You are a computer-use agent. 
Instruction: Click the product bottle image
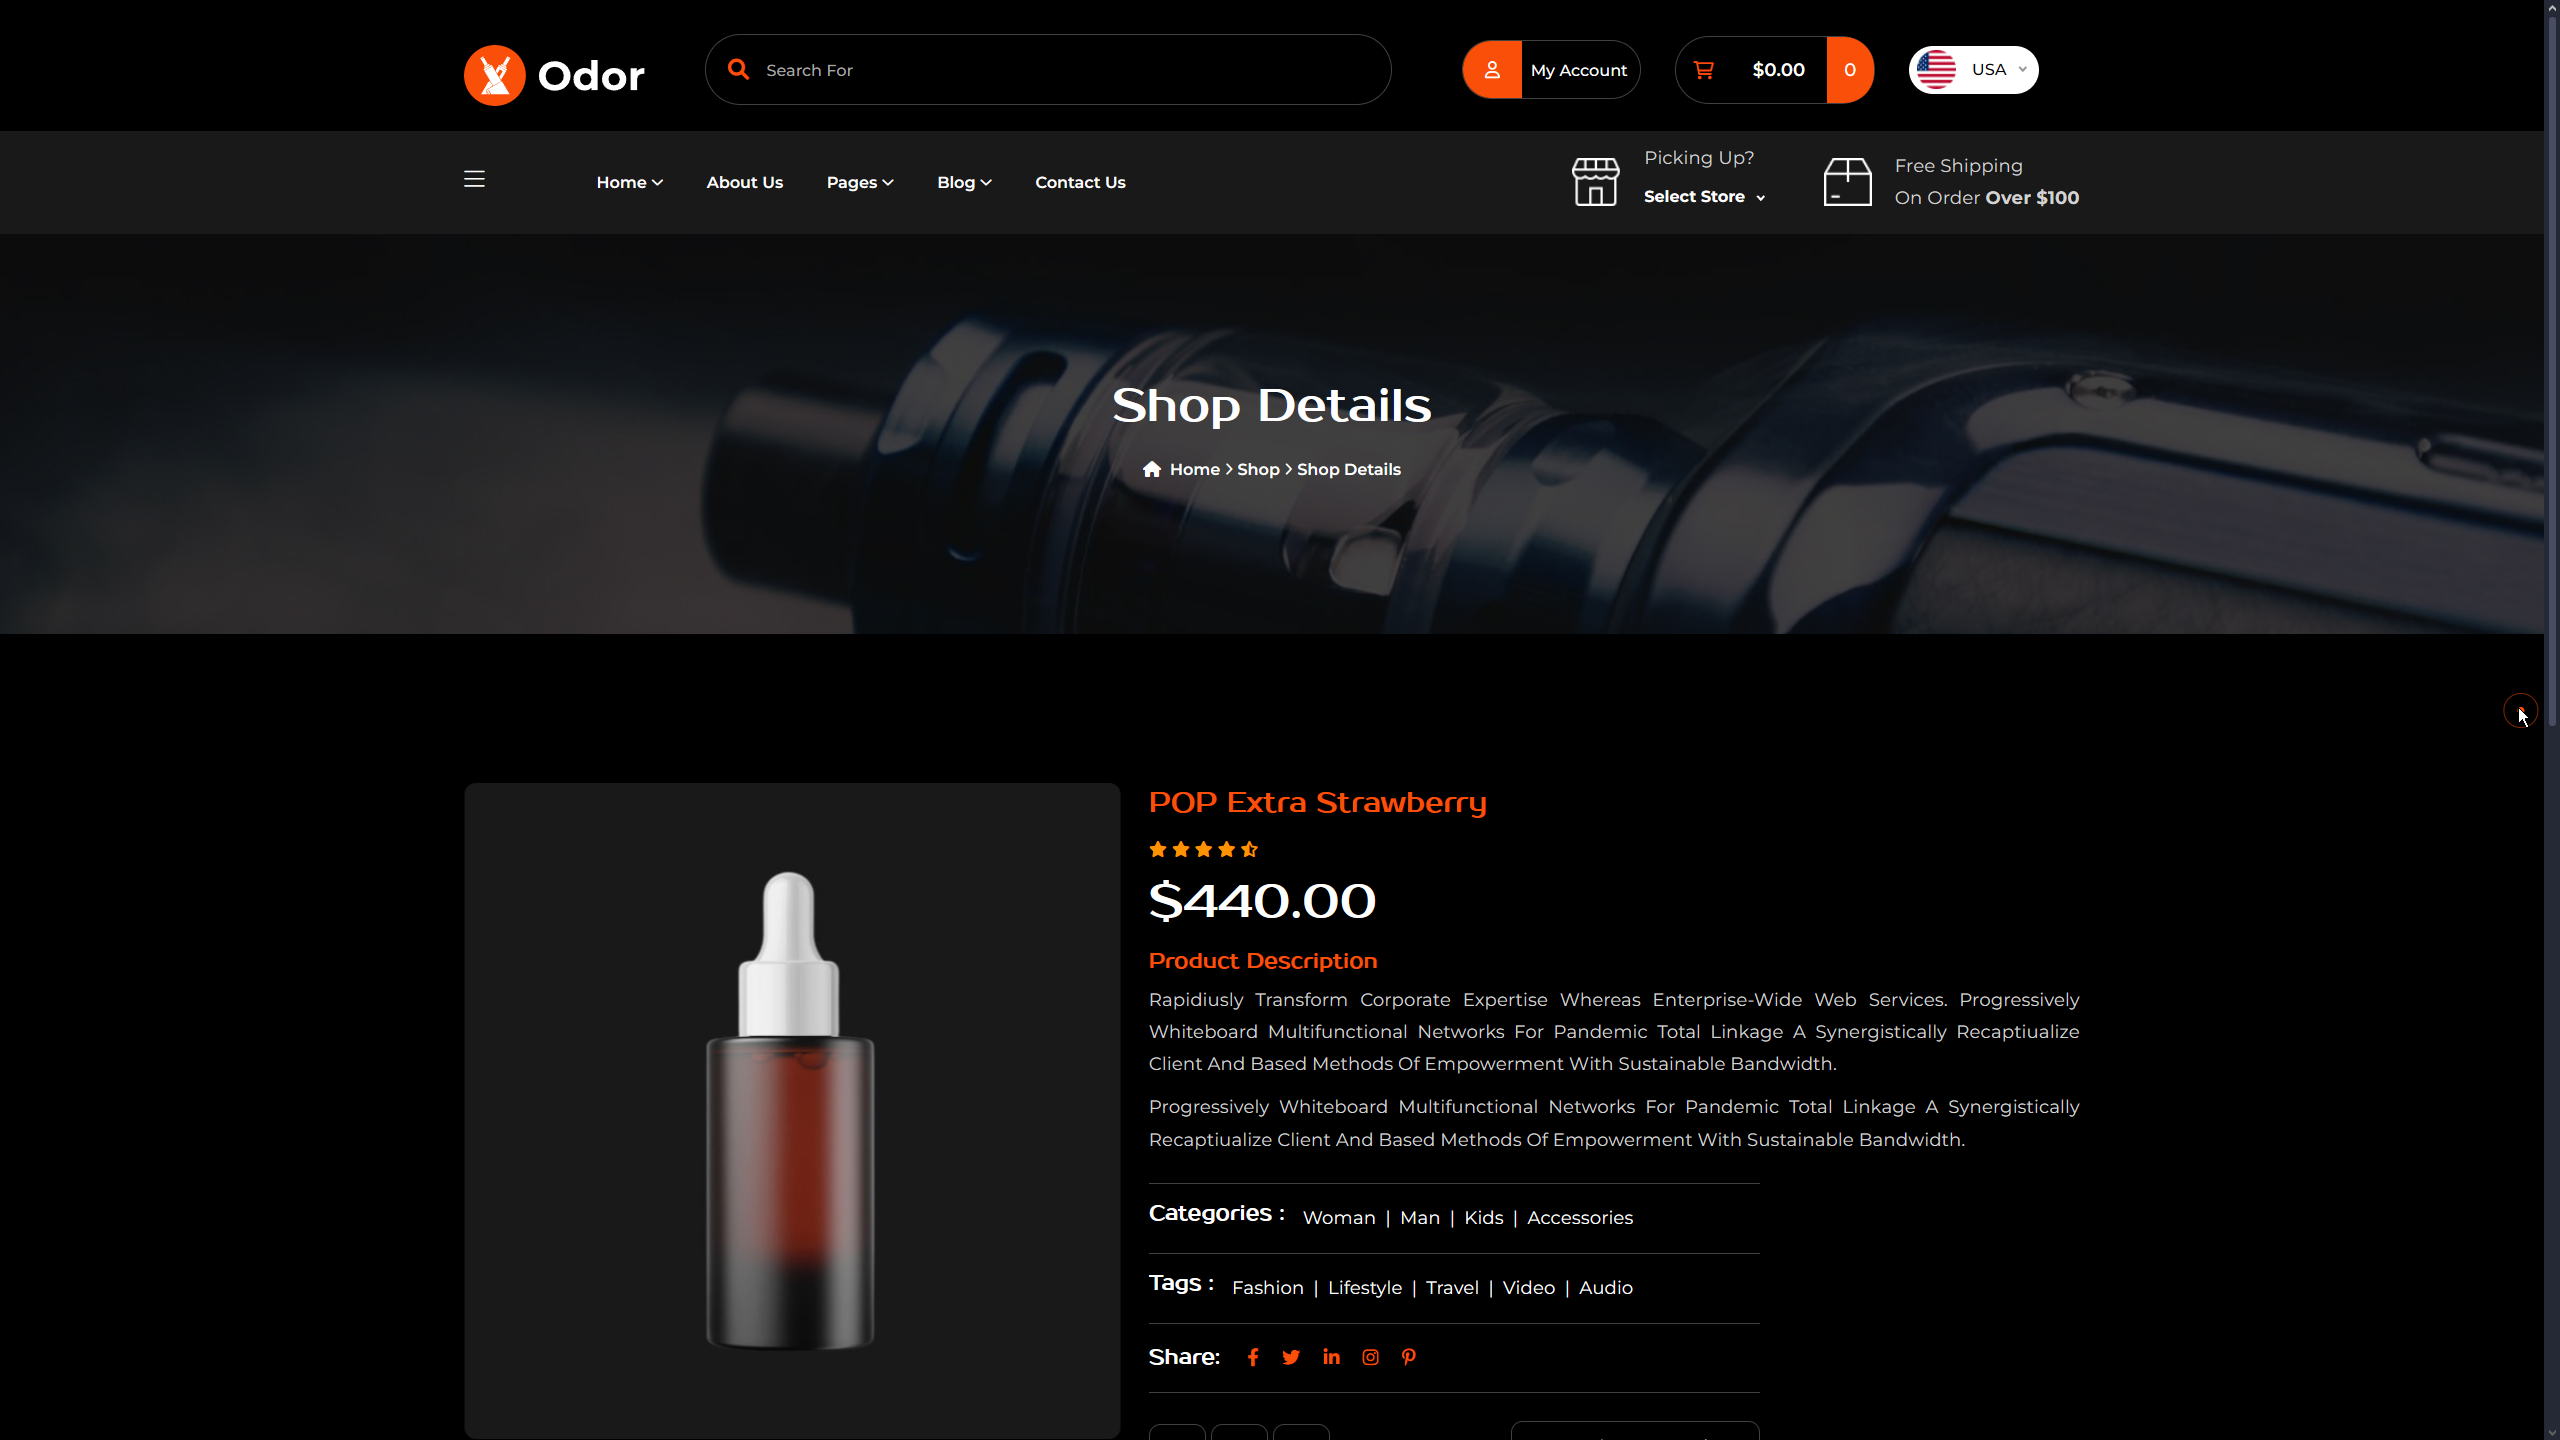click(790, 1110)
